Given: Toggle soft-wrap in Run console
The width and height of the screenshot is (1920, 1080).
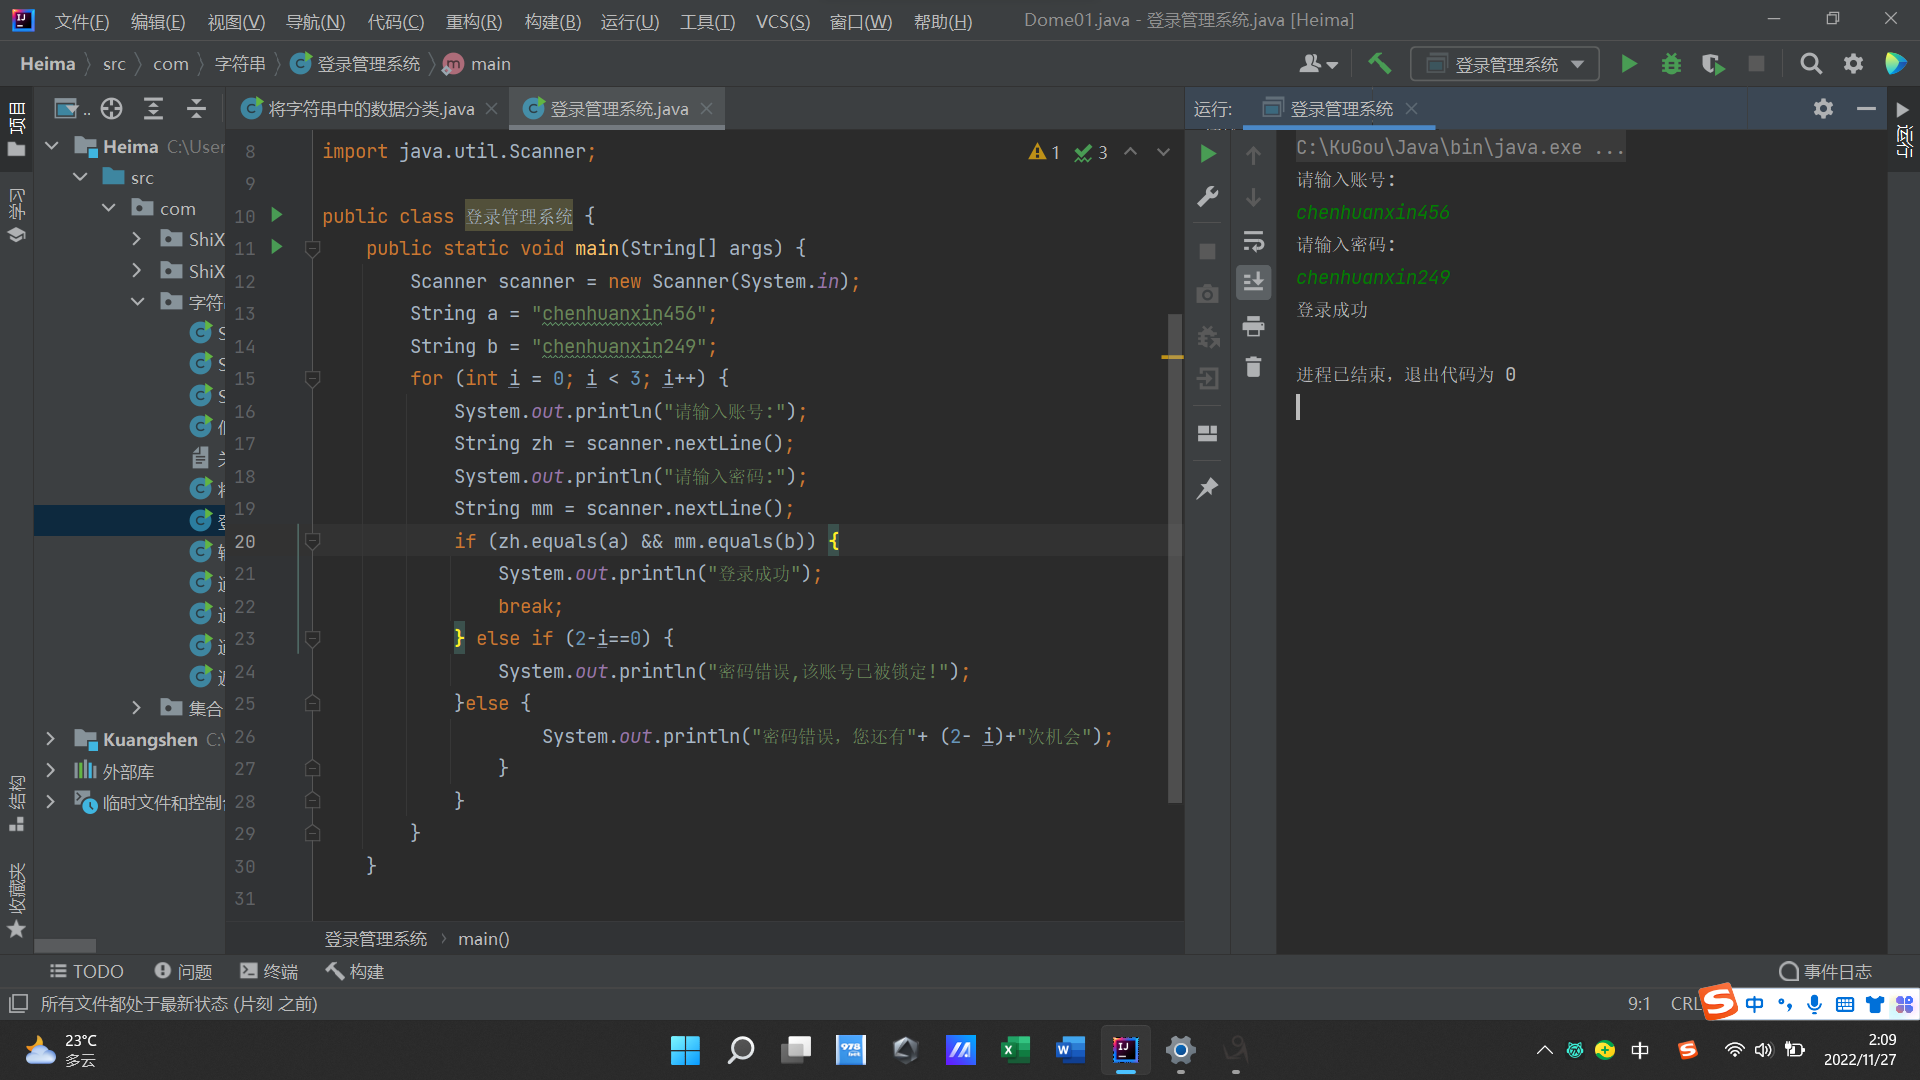Looking at the screenshot, I should (1253, 241).
